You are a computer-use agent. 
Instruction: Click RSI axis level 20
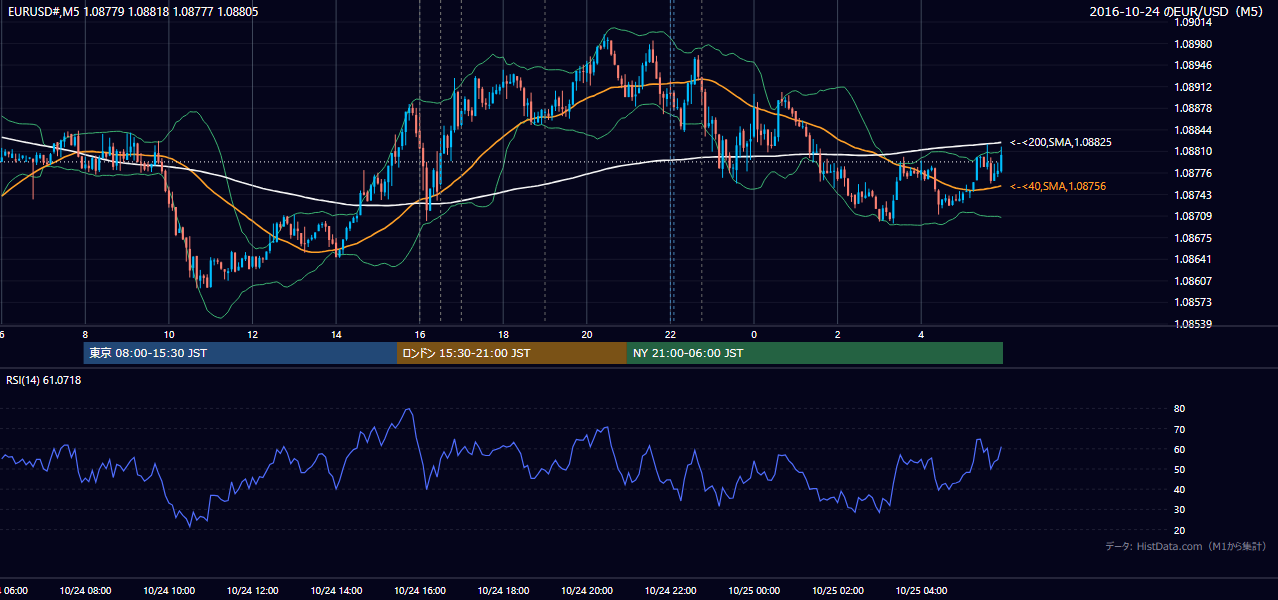coord(1180,530)
